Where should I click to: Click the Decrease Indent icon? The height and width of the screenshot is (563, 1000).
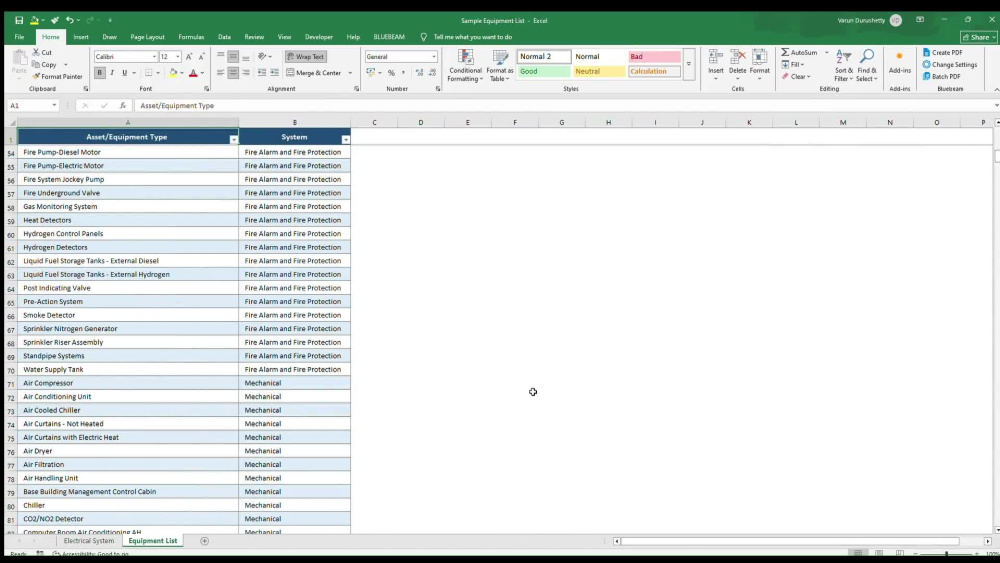pyautogui.click(x=261, y=73)
